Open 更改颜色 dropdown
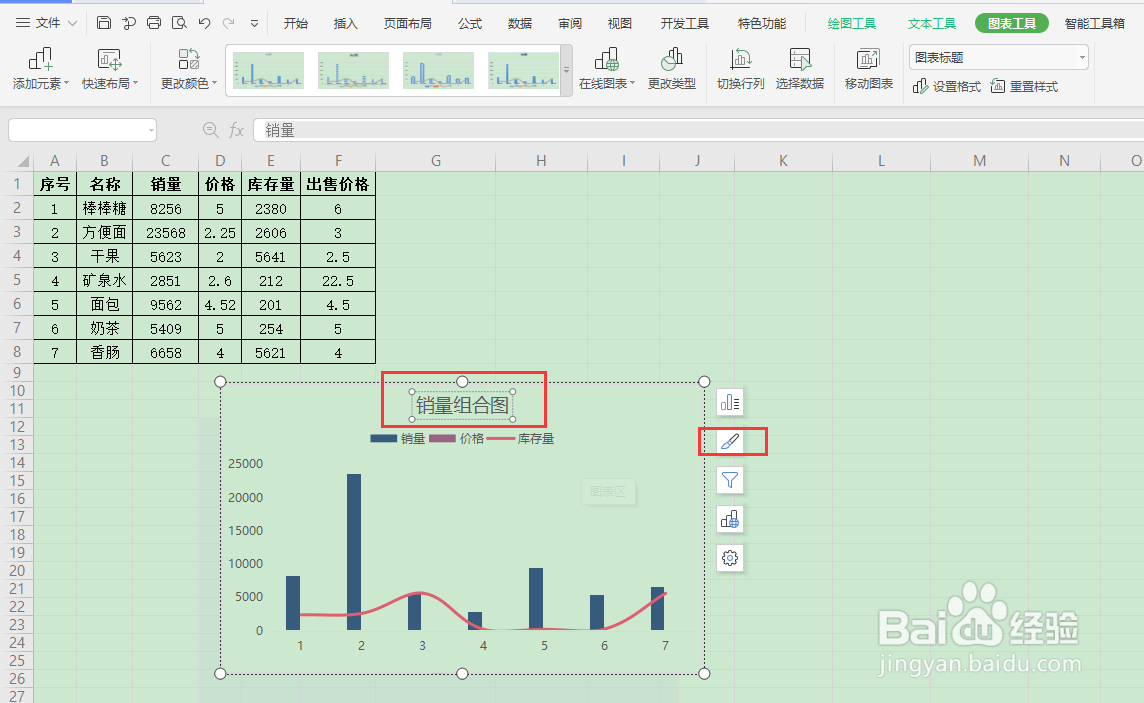 point(189,69)
